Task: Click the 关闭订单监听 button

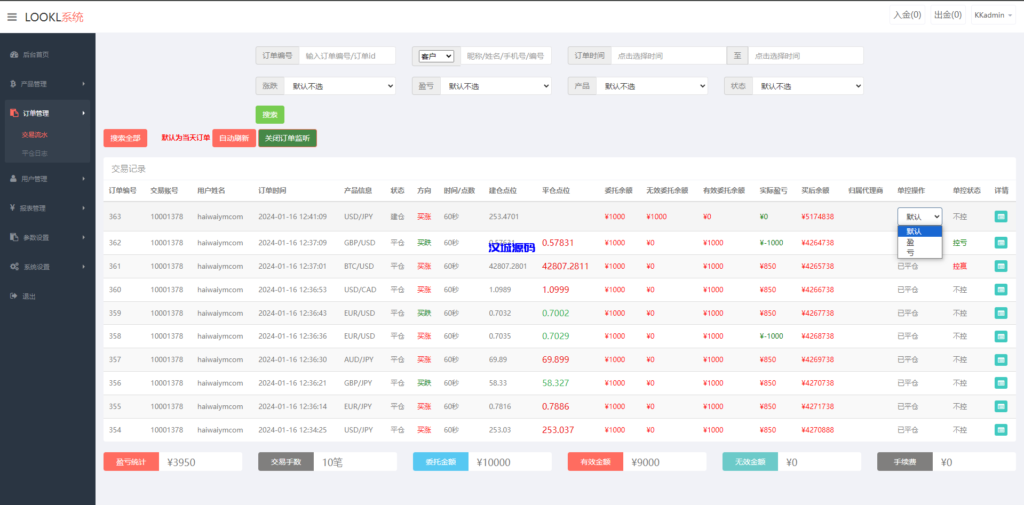Action: pos(288,138)
